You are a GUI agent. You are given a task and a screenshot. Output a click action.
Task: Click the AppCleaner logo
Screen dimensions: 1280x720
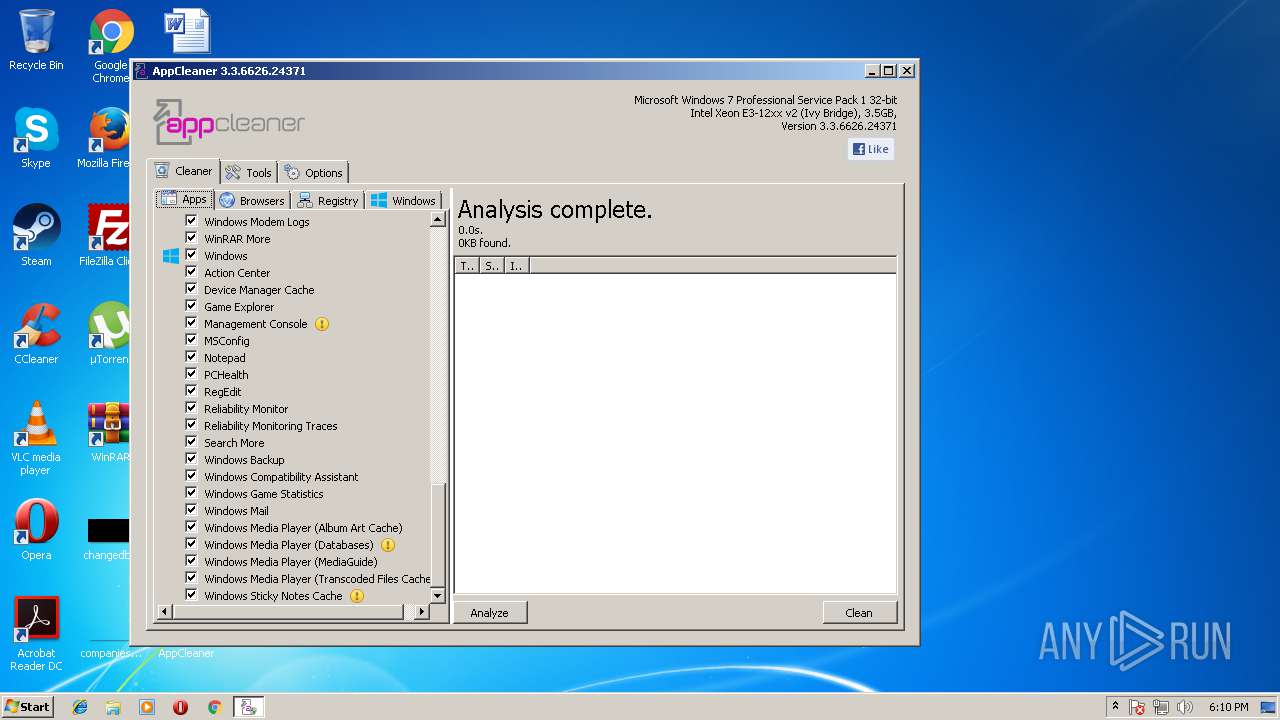point(229,122)
